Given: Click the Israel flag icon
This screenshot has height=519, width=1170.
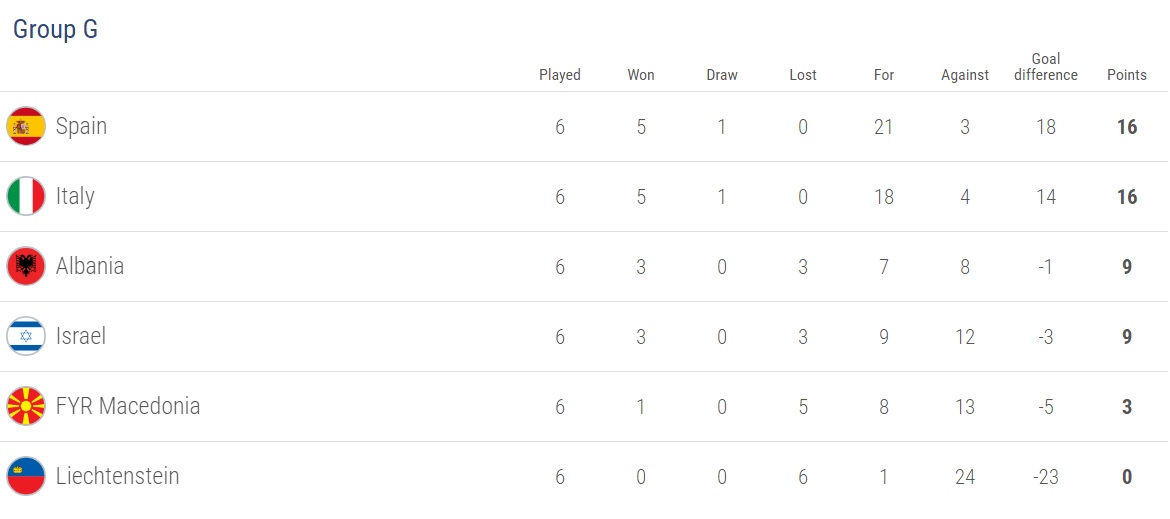Looking at the screenshot, I should [26, 337].
